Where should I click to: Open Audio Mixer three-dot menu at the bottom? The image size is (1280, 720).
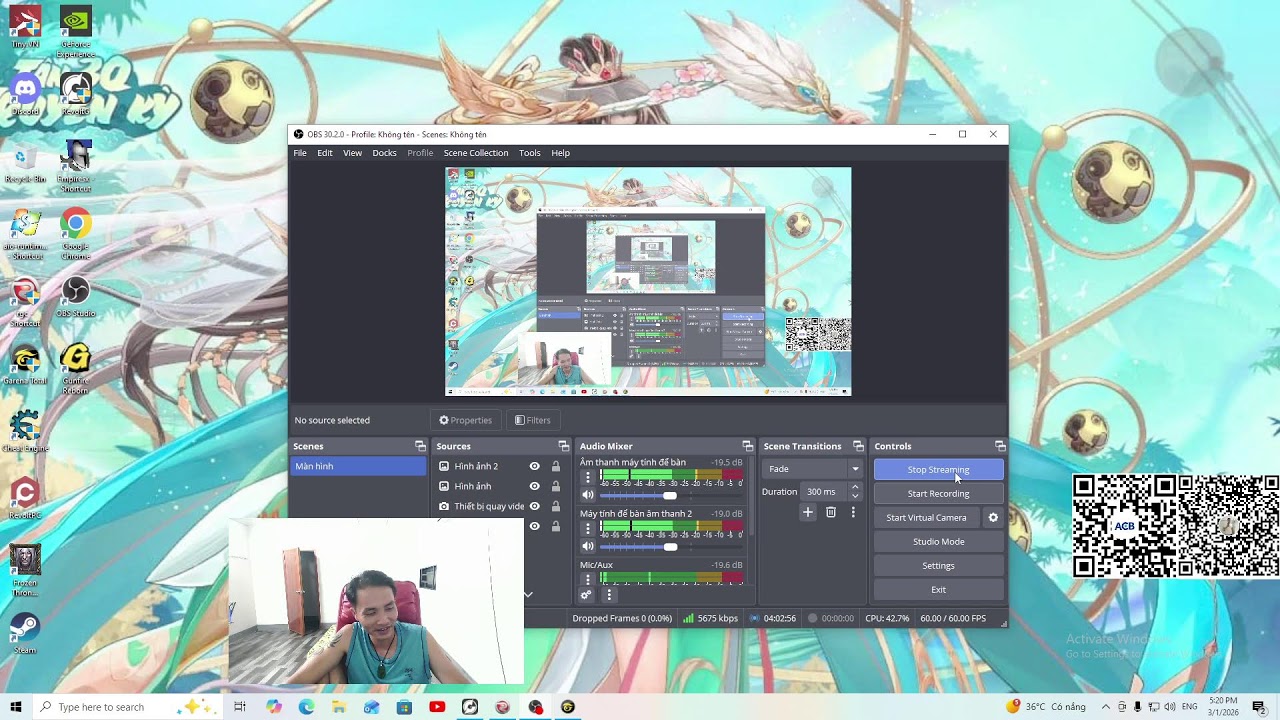(609, 595)
